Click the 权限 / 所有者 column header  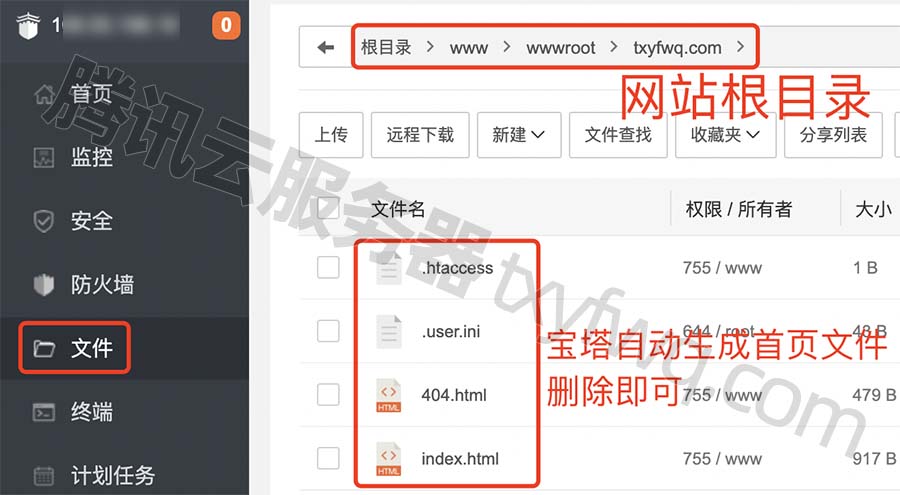pyautogui.click(x=739, y=209)
